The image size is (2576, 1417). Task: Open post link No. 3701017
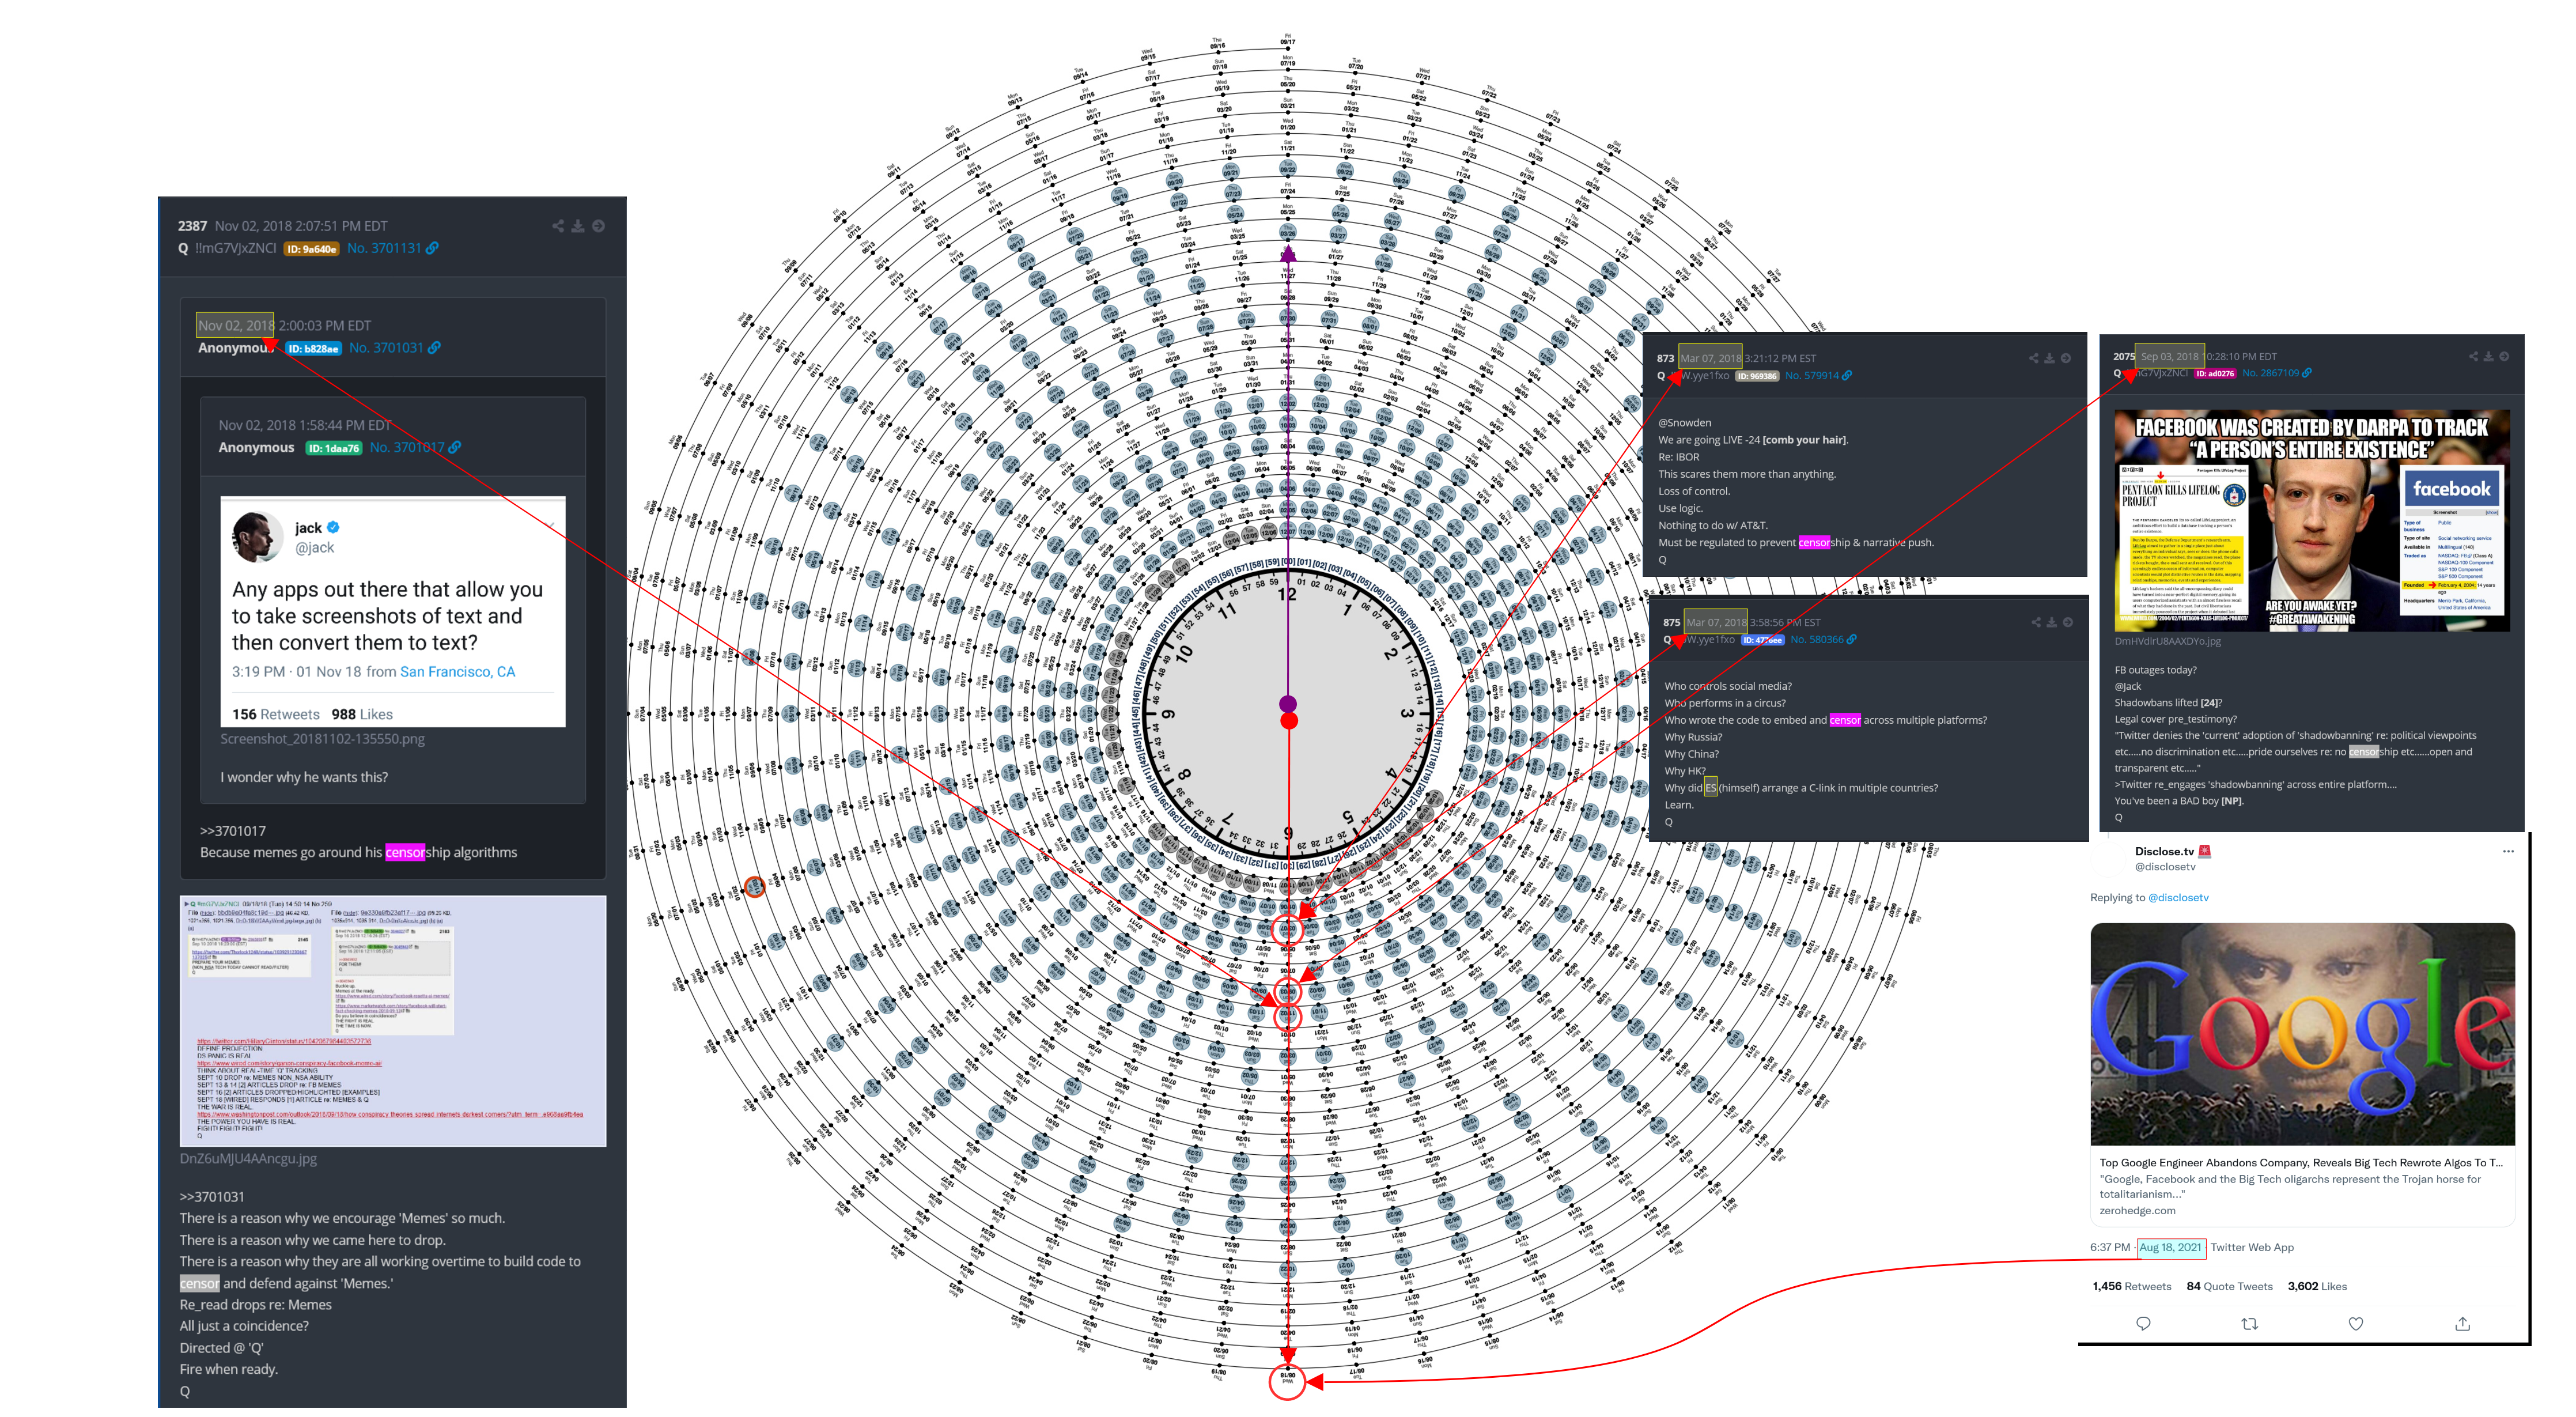click(x=407, y=447)
